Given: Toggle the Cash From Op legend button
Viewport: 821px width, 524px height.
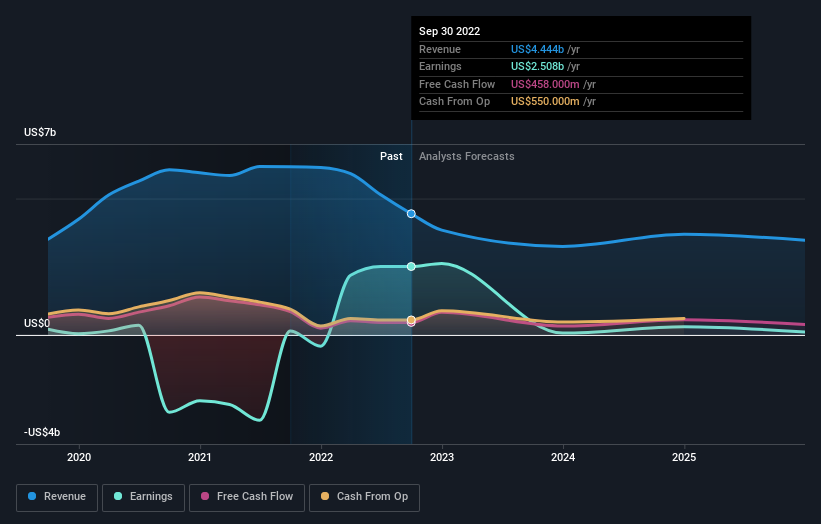Looking at the screenshot, I should tap(364, 497).
